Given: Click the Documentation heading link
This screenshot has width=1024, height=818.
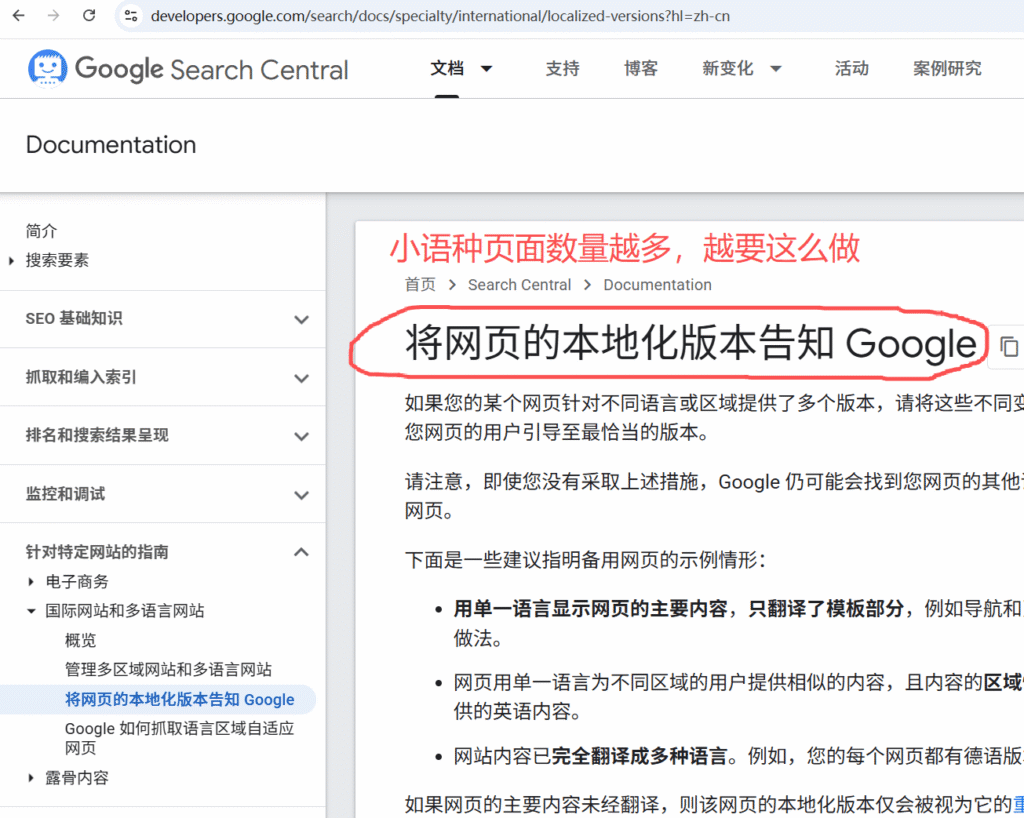Looking at the screenshot, I should tap(111, 145).
